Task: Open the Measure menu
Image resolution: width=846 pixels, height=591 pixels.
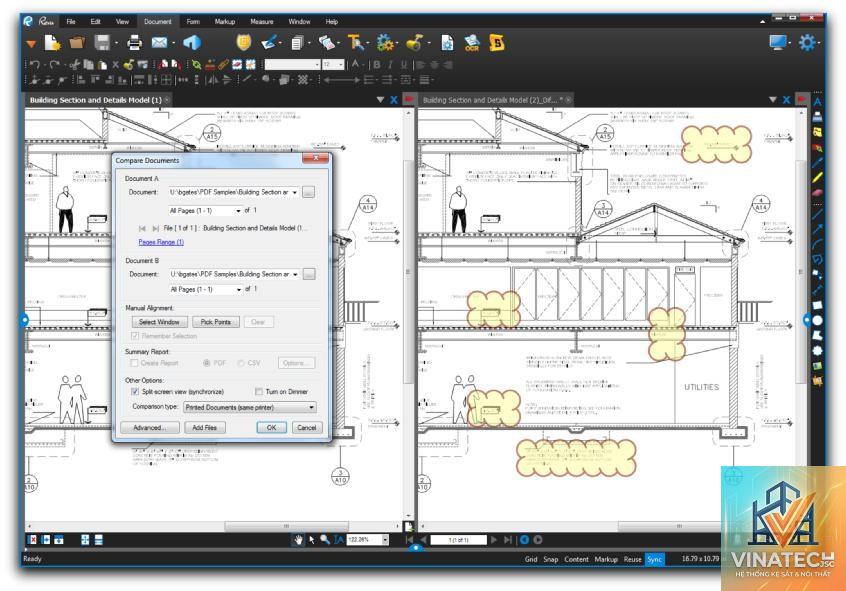Action: pos(262,22)
